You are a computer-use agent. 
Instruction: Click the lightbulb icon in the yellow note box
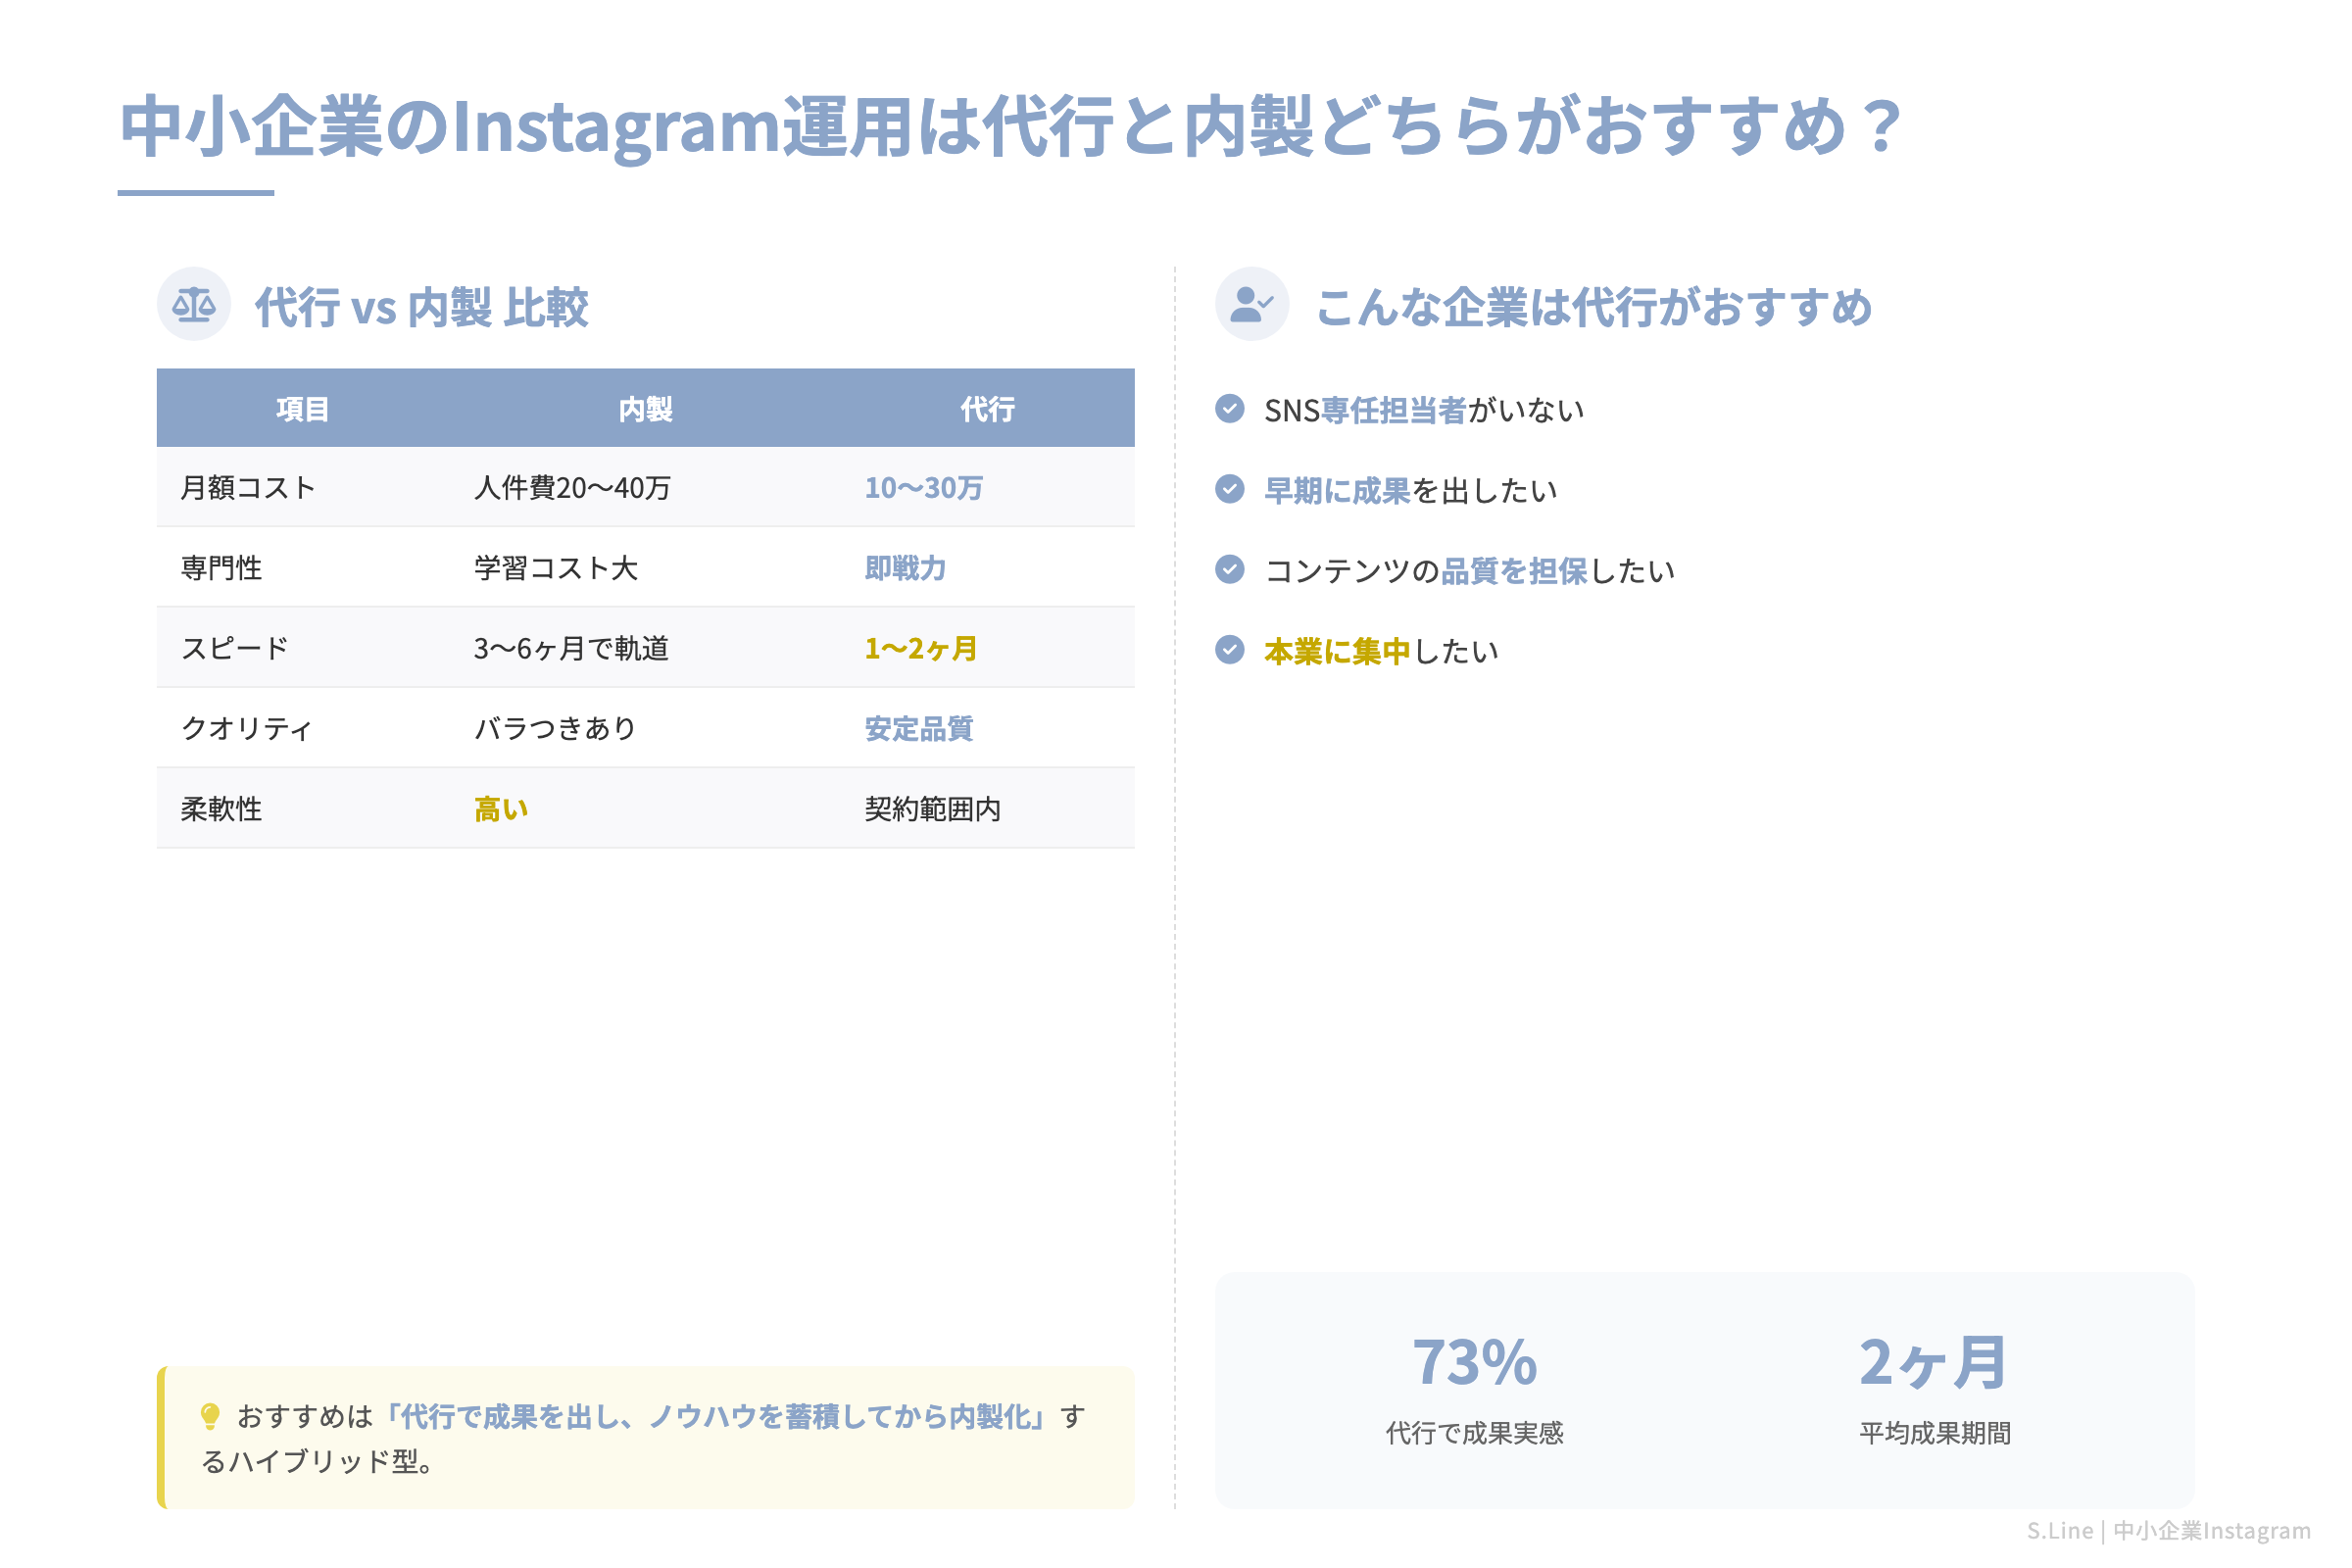point(211,1413)
